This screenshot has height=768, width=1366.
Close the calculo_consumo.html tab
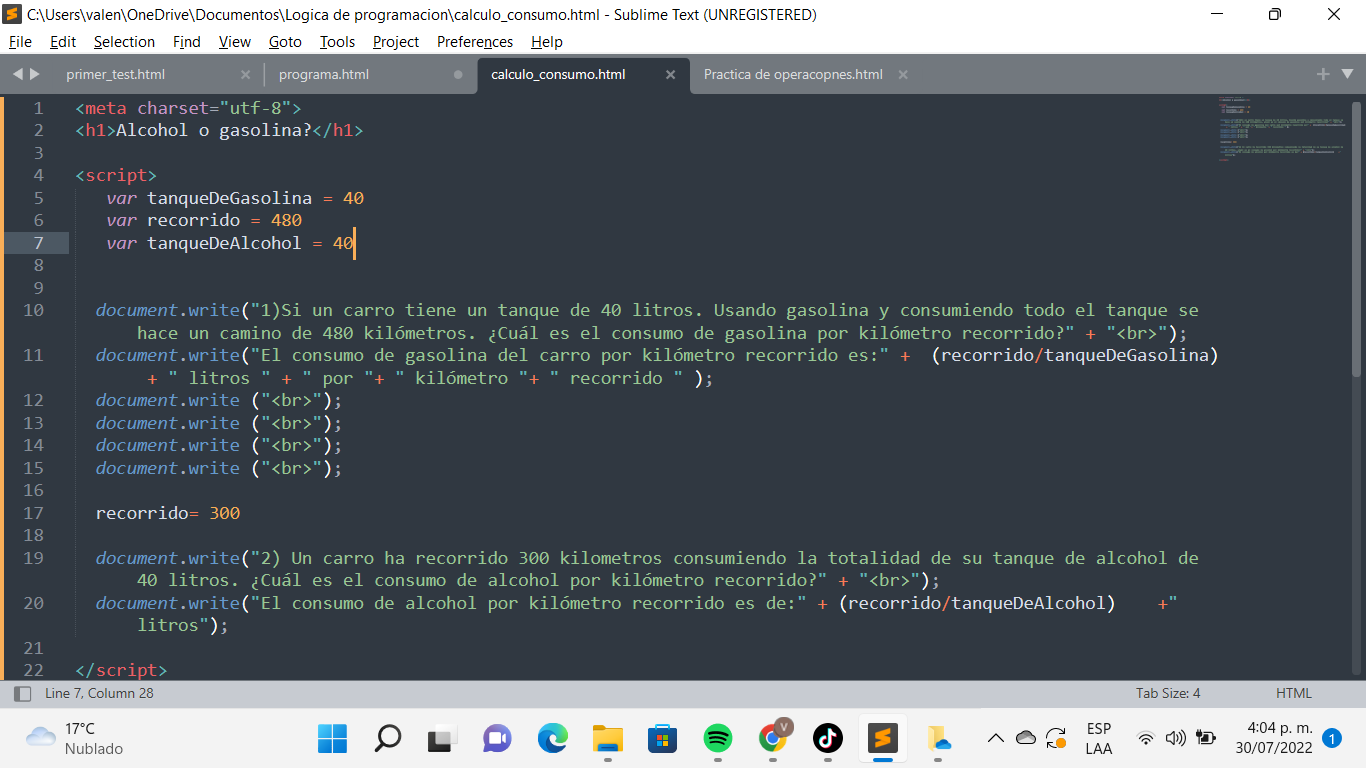click(x=670, y=74)
